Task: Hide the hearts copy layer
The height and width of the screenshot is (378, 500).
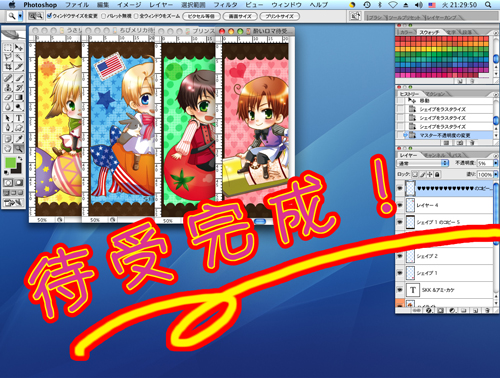Action: [400, 188]
